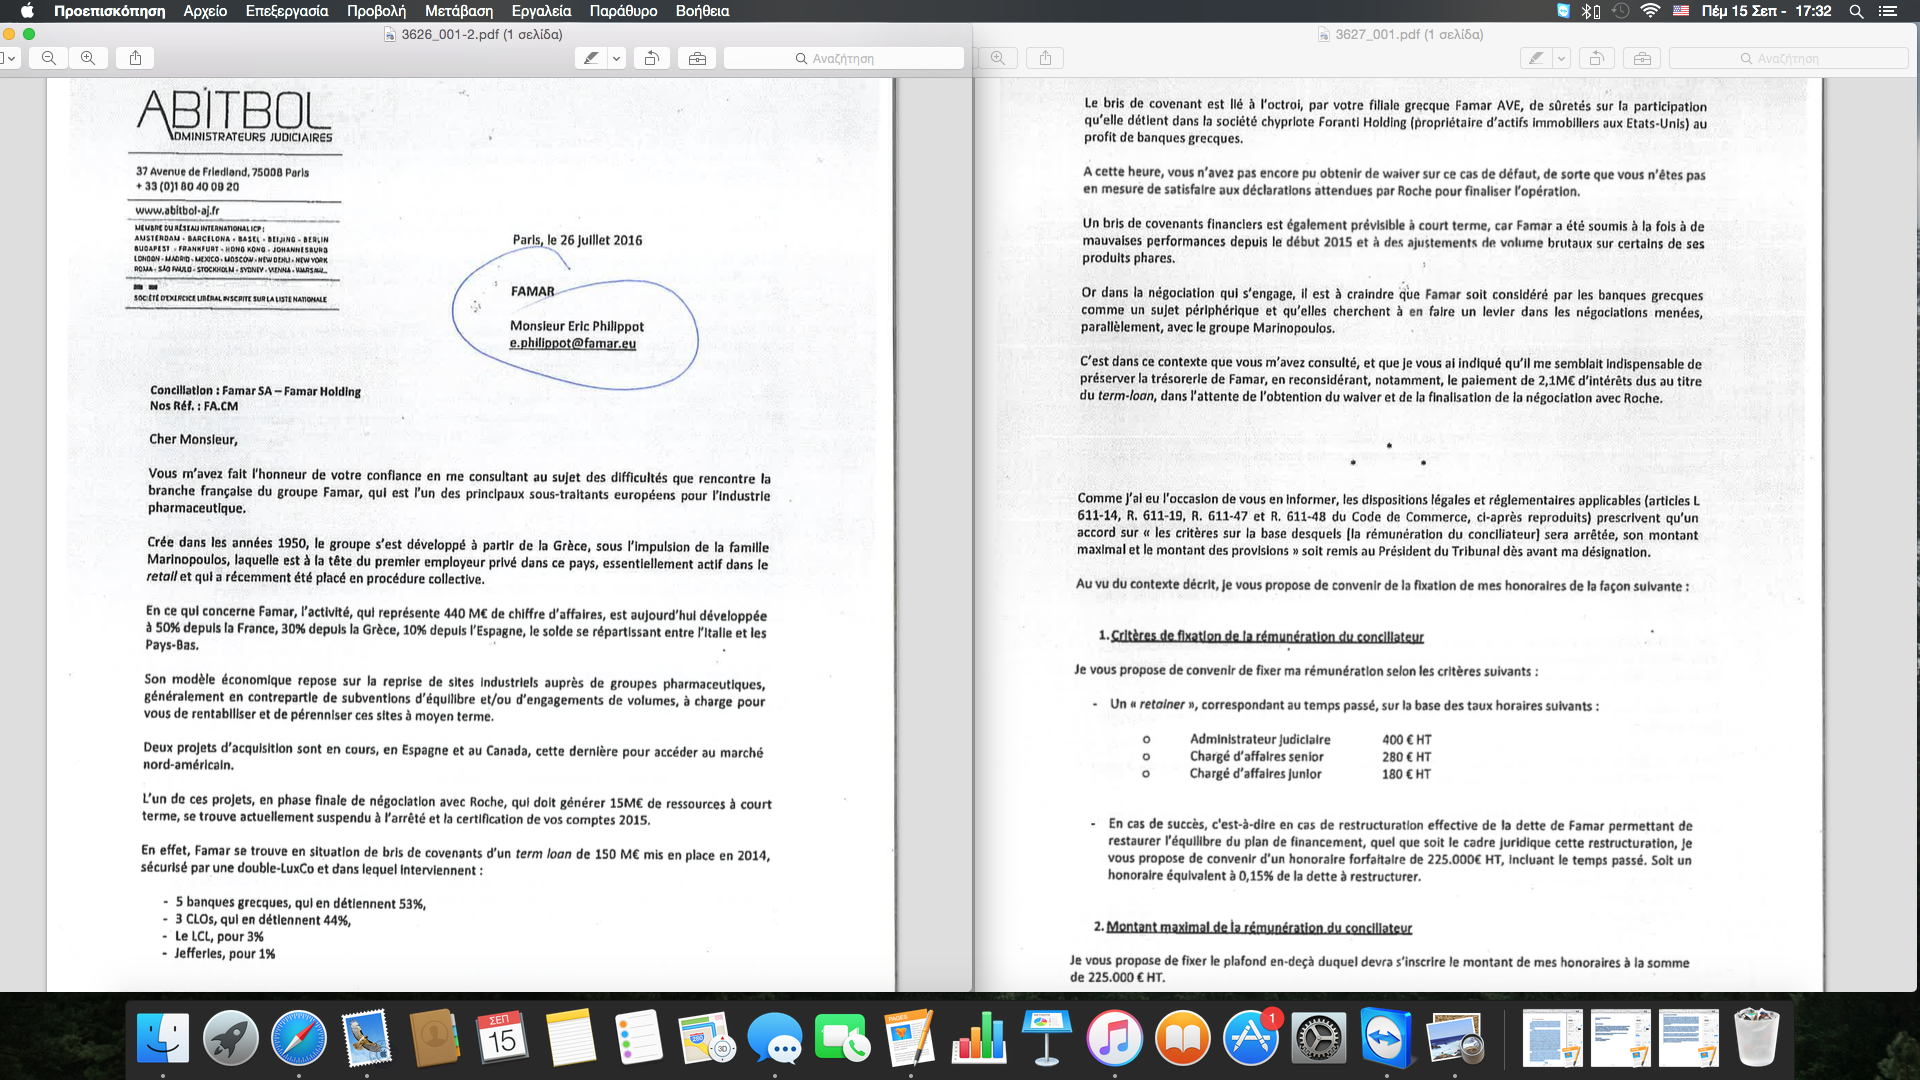The image size is (1920, 1080).
Task: Open the Preview app icon in the Dock
Action: [x=1454, y=1038]
